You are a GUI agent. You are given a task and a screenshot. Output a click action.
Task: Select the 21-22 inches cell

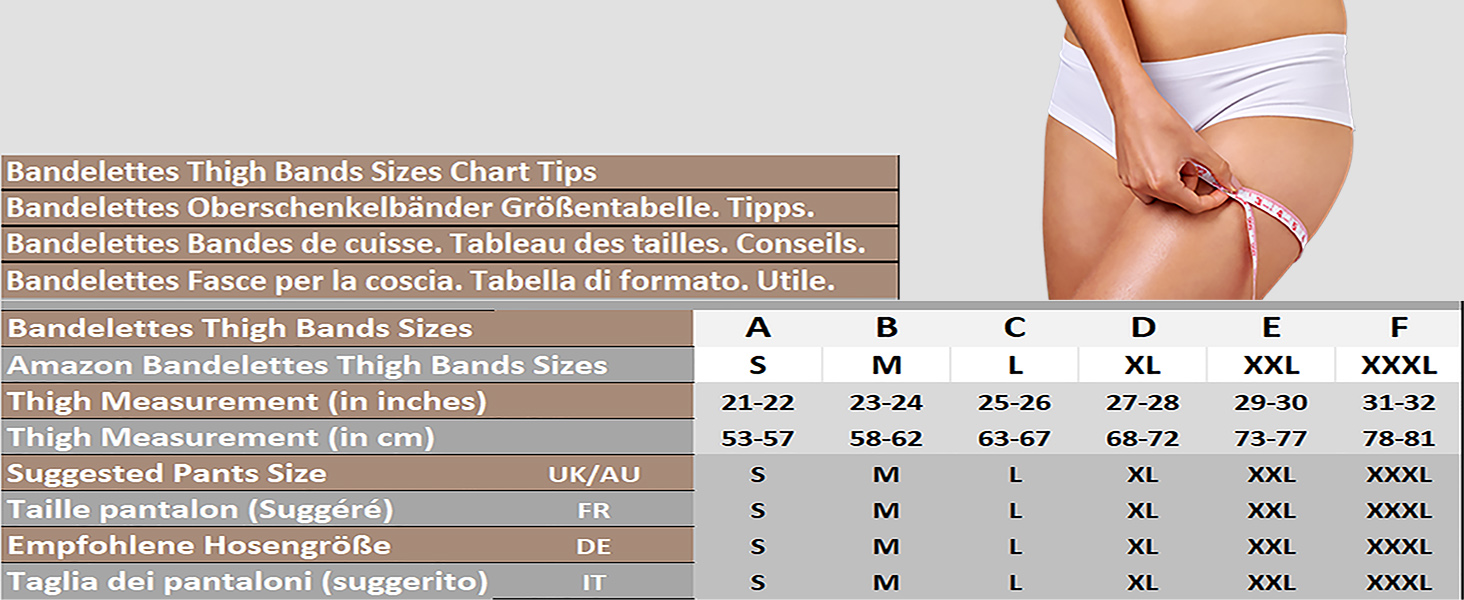(758, 403)
